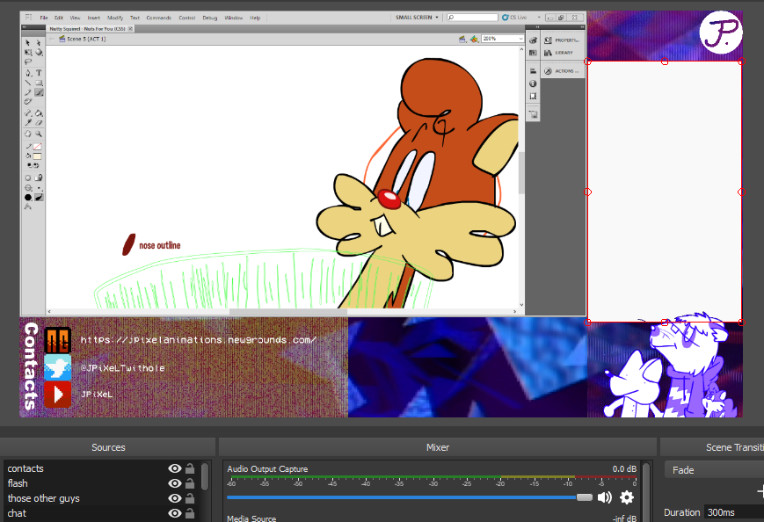Open the SMALL SCREEN workspace dropdown

pos(417,17)
